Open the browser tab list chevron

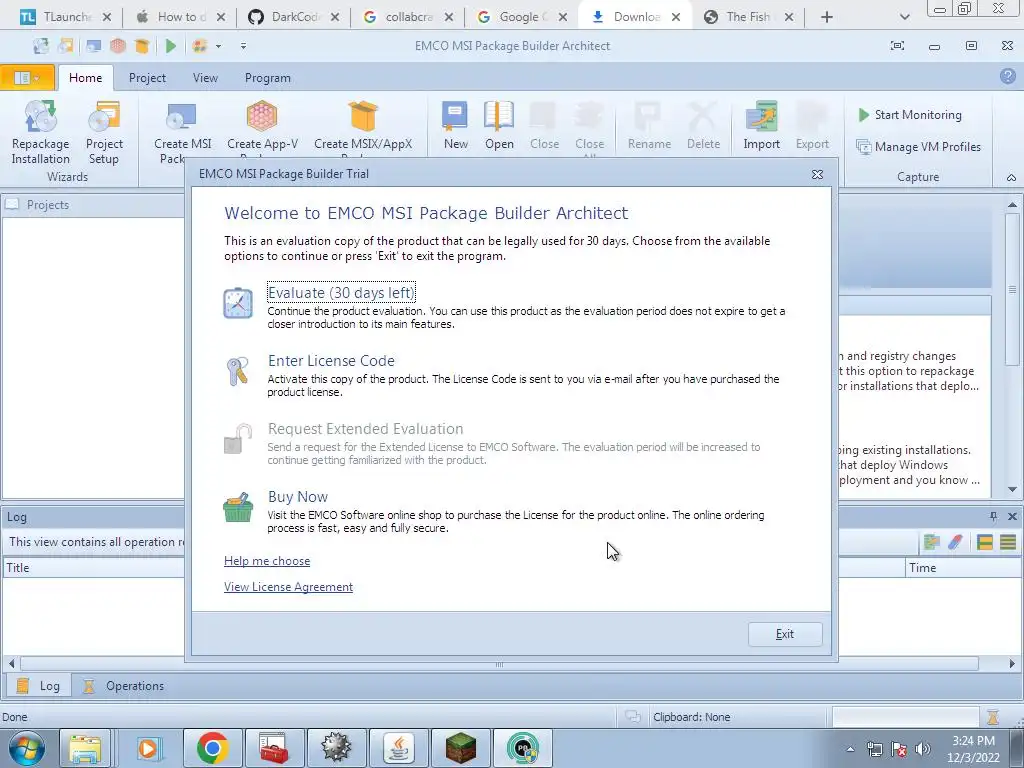coord(904,17)
